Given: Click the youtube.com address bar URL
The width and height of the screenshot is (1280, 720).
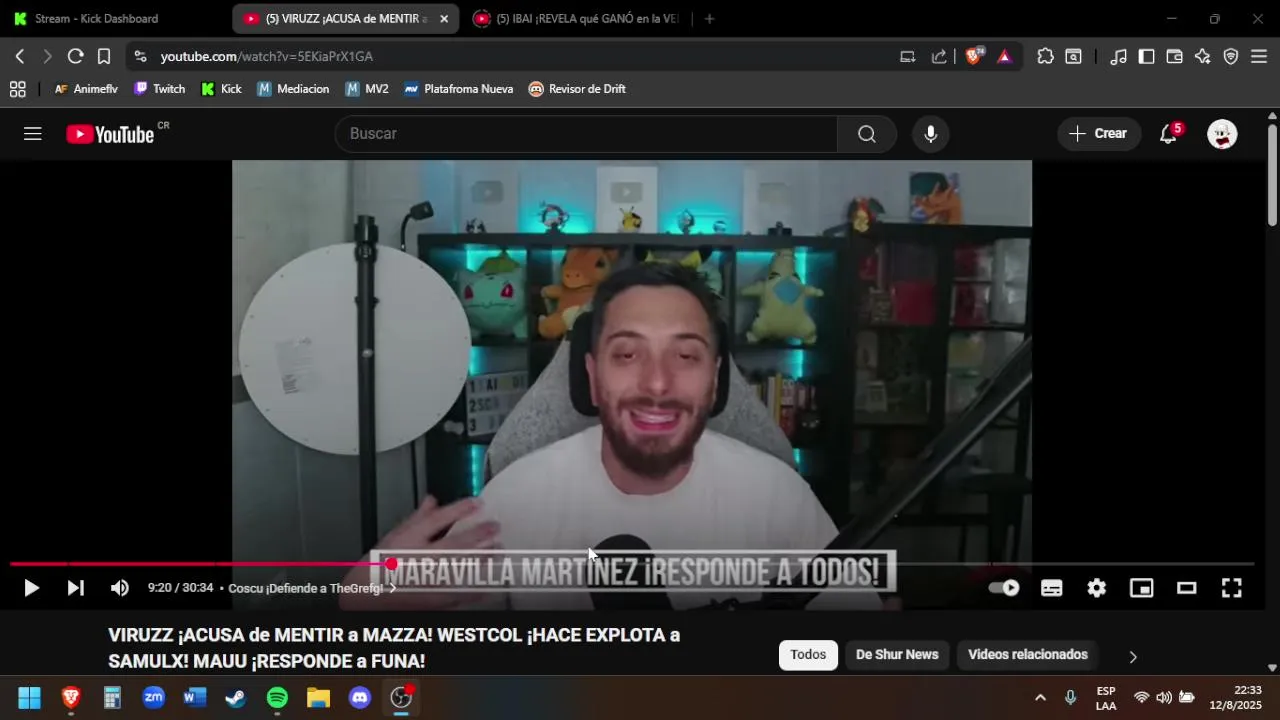Looking at the screenshot, I should pos(266,57).
